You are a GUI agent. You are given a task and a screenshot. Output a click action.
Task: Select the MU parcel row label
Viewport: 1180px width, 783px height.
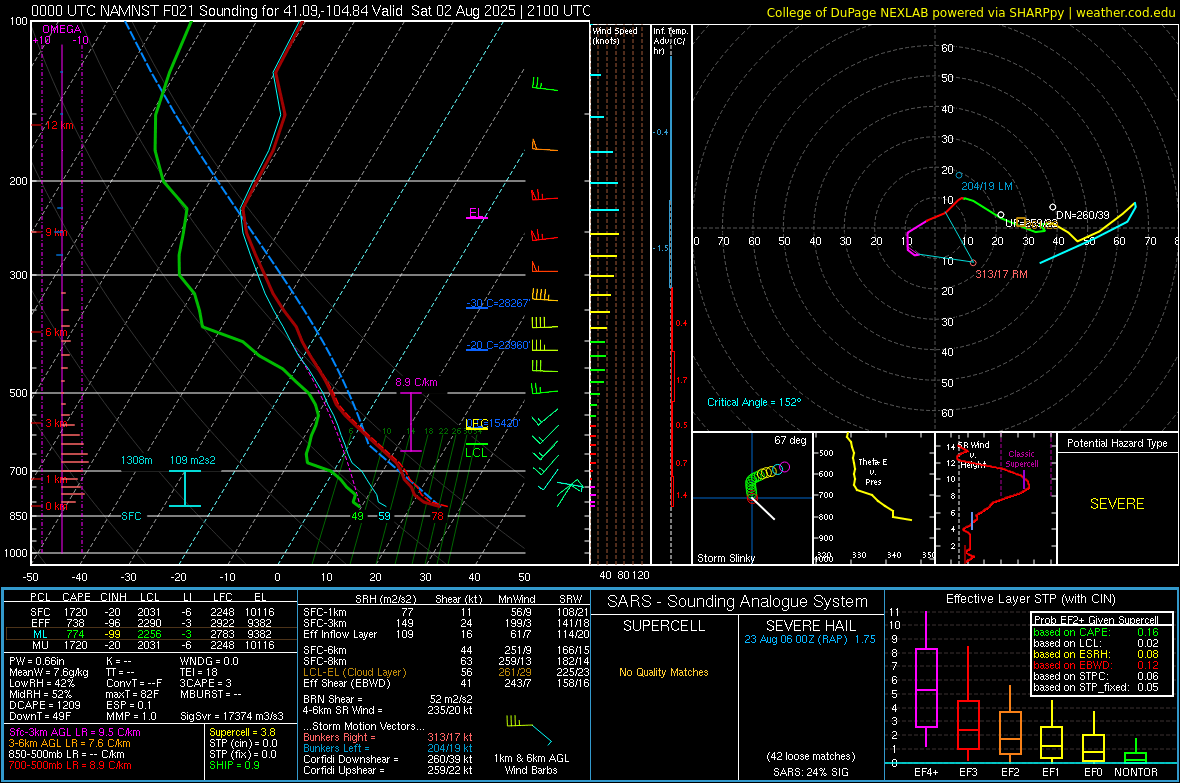(x=40, y=644)
